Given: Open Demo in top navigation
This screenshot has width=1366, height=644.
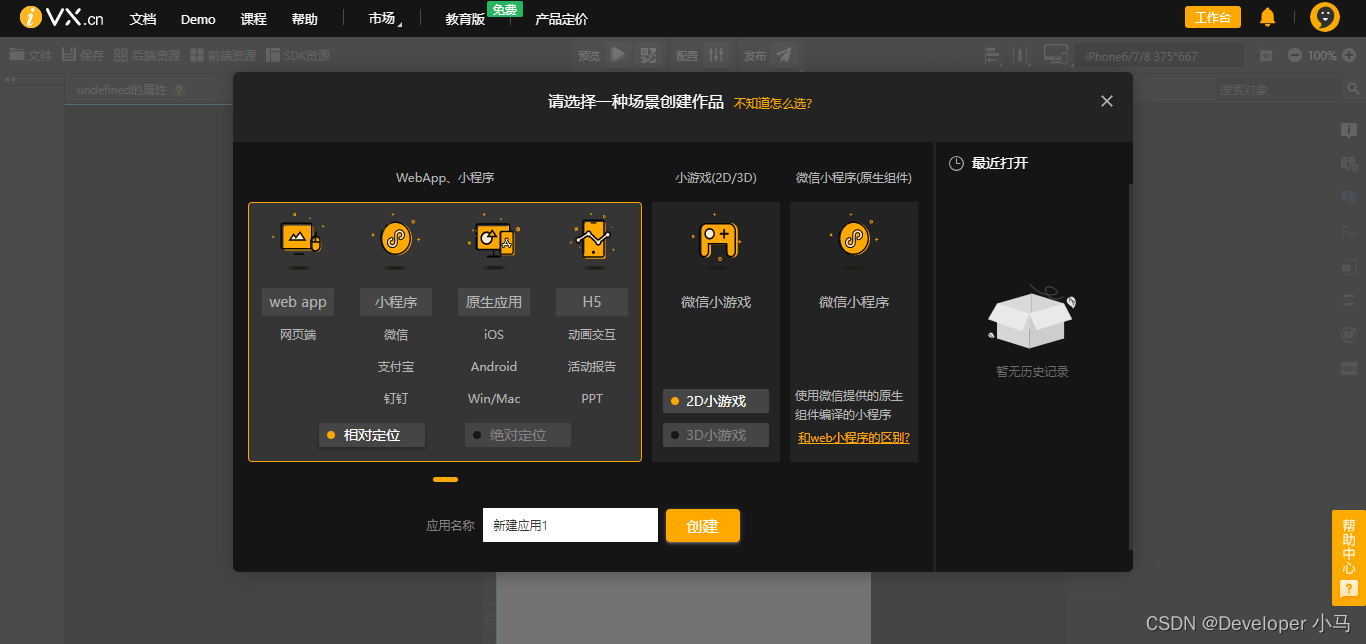Looking at the screenshot, I should pos(198,19).
